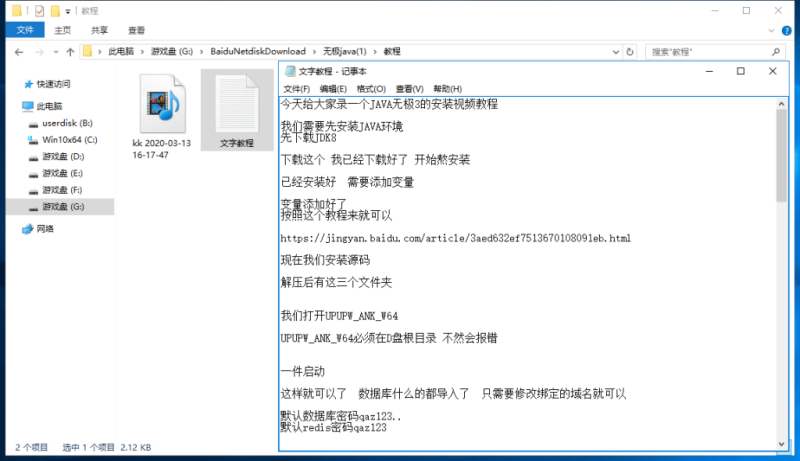Image resolution: width=800 pixels, height=461 pixels.
Task: Open the 文件 ribbon tab
Action: point(24,30)
